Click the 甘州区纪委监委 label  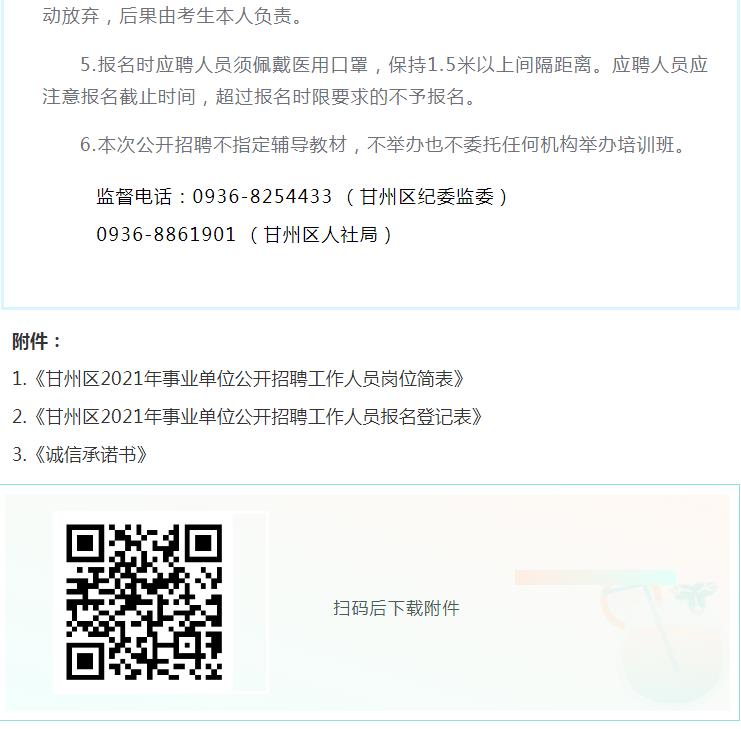427,197
